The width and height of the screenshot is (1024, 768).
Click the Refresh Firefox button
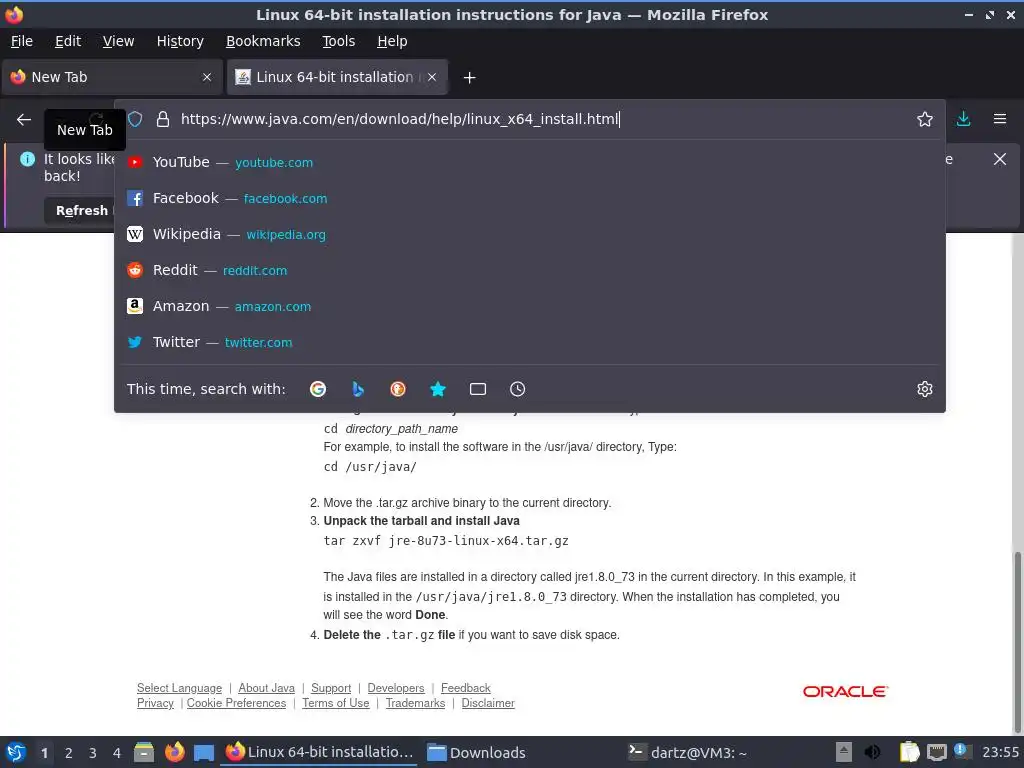coord(82,211)
